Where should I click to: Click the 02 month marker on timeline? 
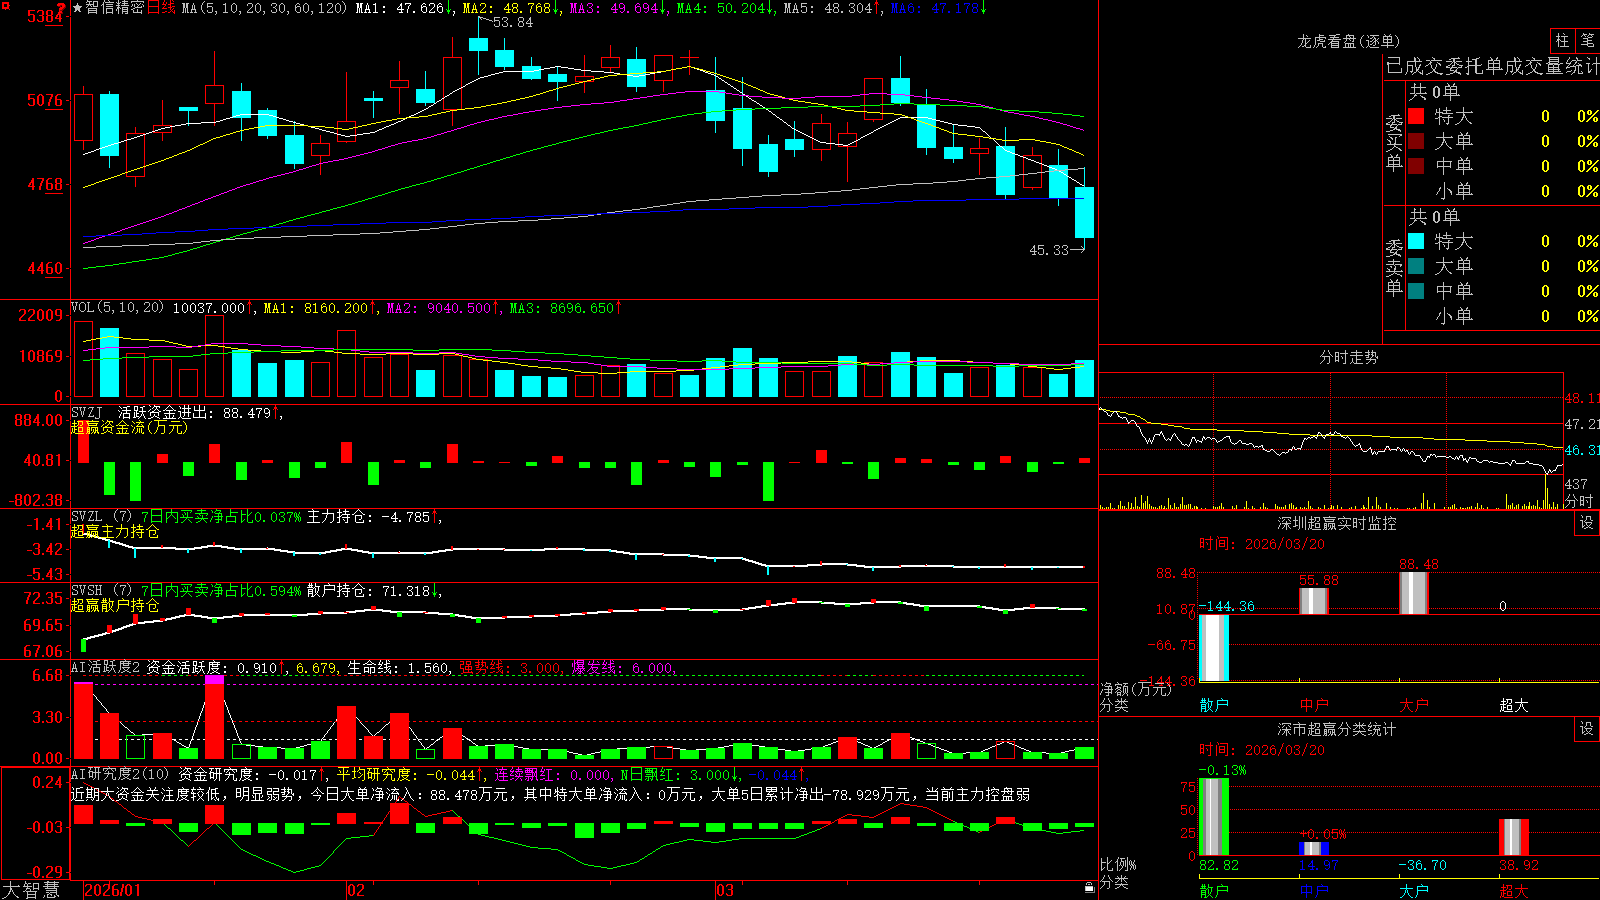point(355,890)
